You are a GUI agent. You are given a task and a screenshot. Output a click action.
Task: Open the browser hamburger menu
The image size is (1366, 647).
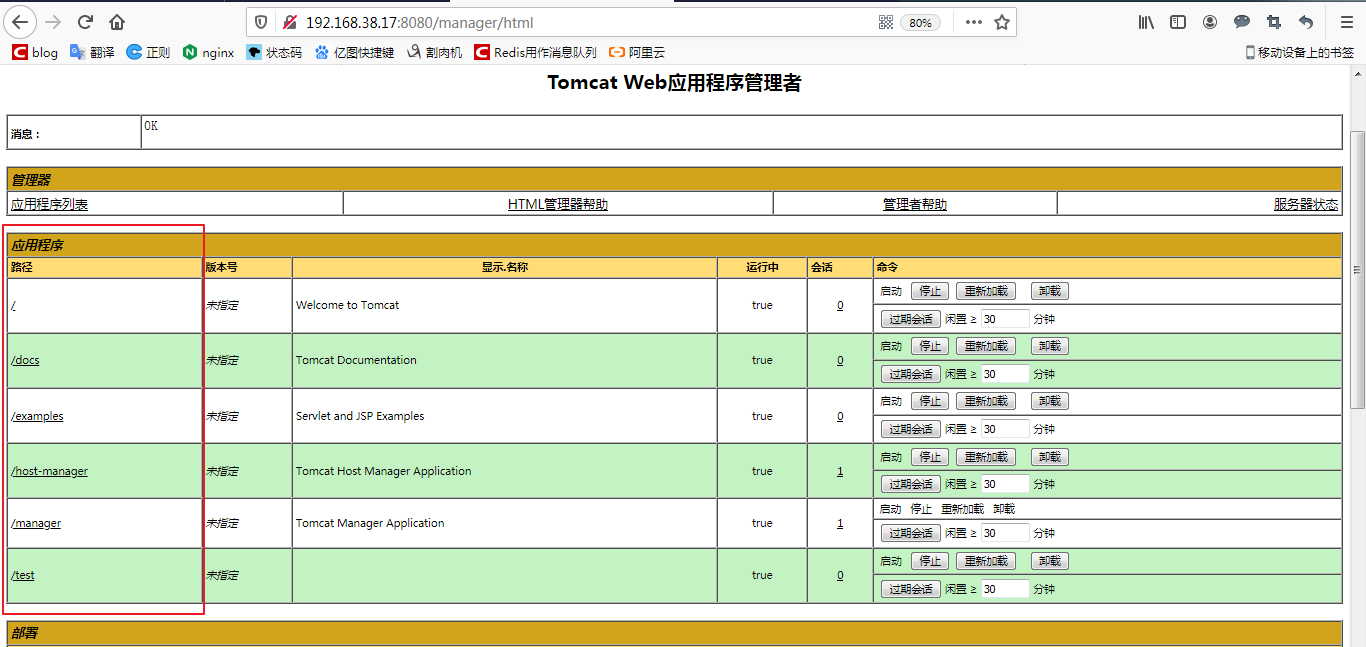[1346, 22]
